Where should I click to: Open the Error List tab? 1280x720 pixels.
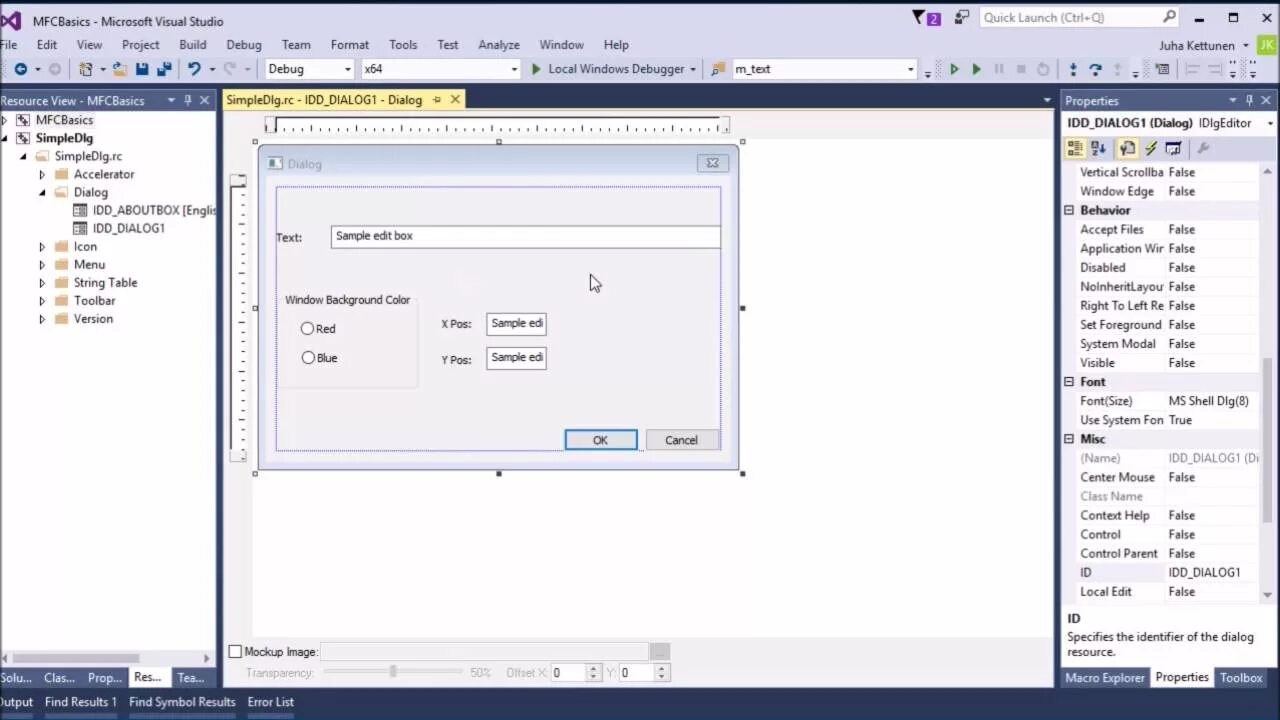(271, 702)
